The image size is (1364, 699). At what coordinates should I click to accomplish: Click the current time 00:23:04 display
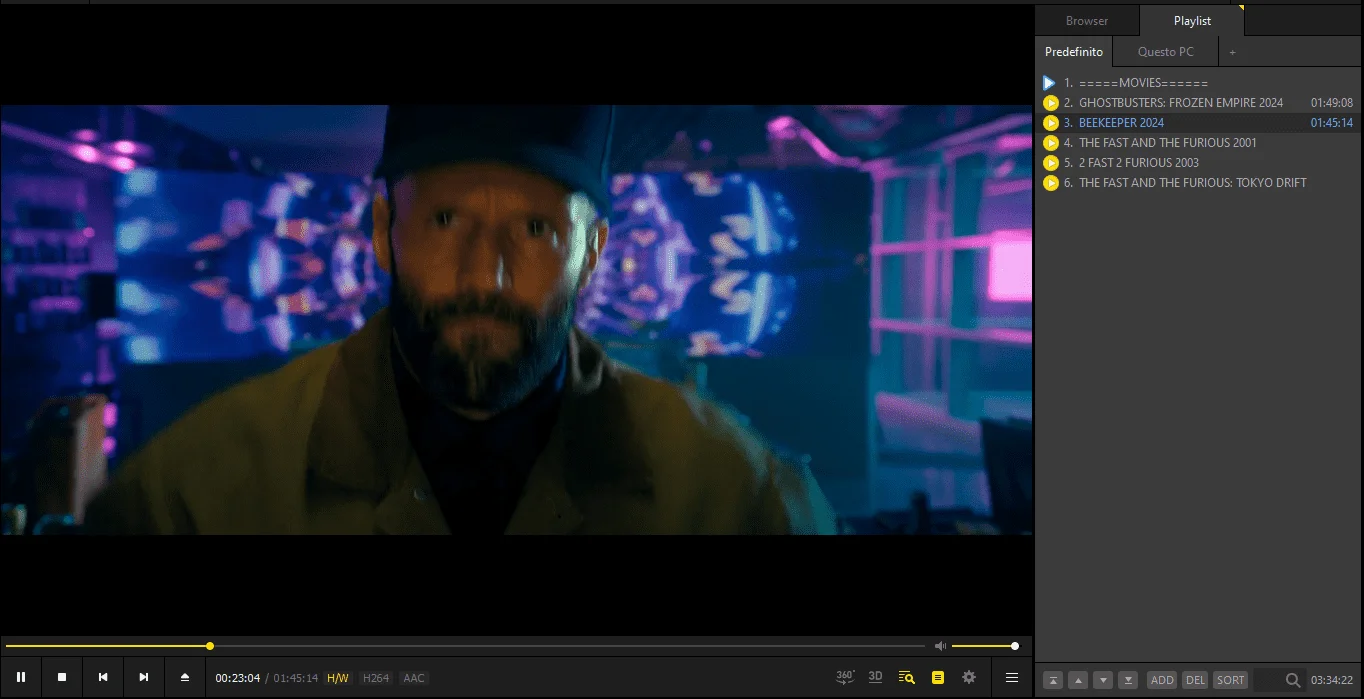coord(238,678)
